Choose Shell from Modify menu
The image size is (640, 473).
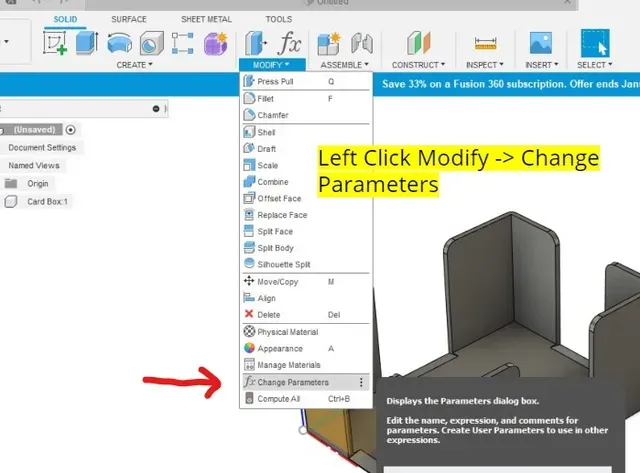306,132
